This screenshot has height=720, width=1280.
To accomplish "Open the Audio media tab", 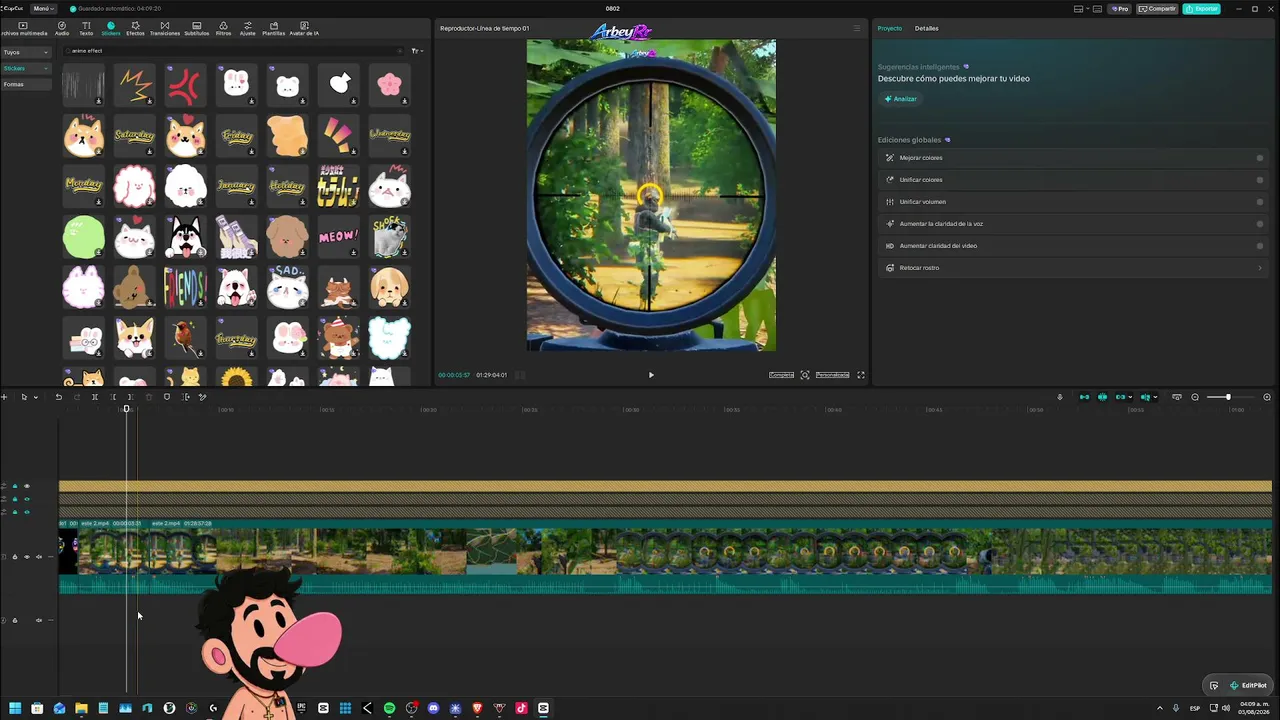I will [x=62, y=28].
